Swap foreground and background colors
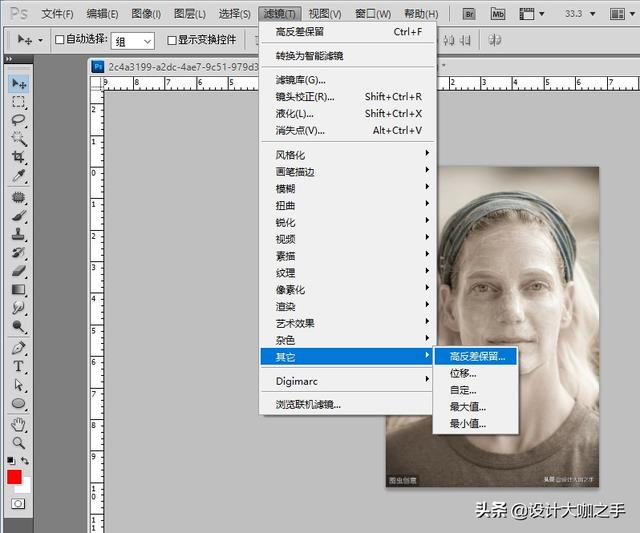The width and height of the screenshot is (640, 533). 25,460
